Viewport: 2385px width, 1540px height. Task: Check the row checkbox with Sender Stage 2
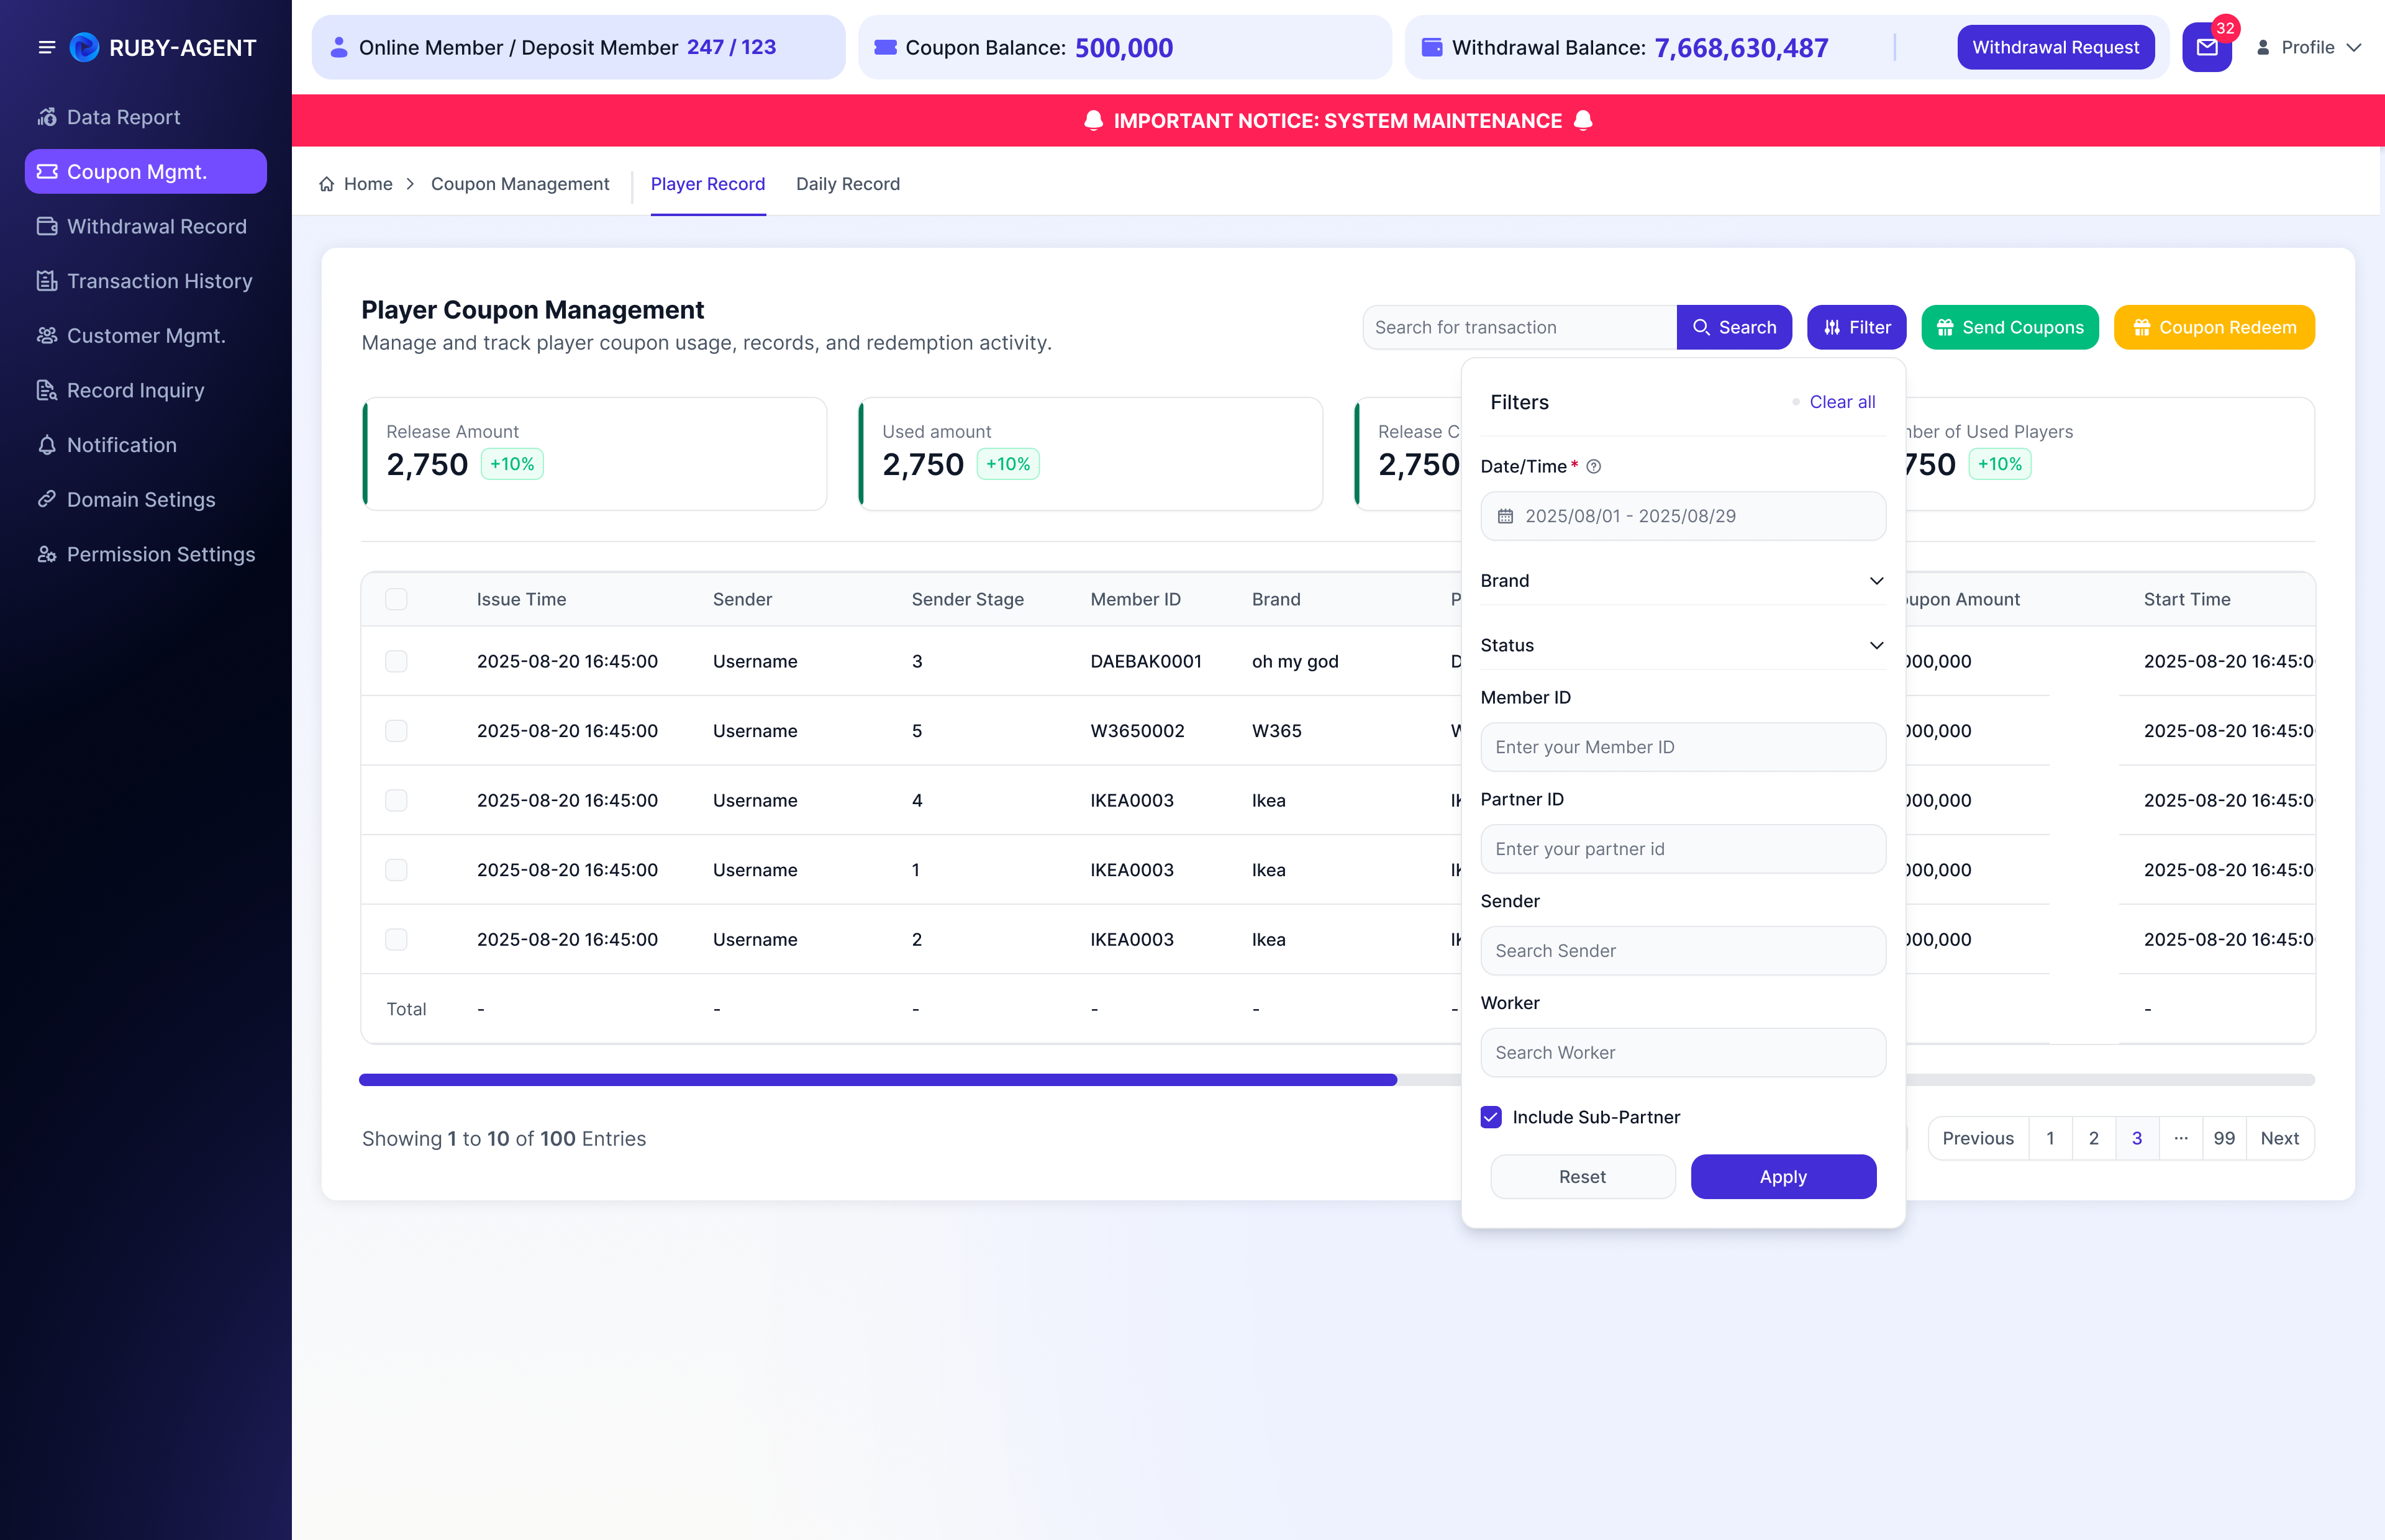click(396, 939)
